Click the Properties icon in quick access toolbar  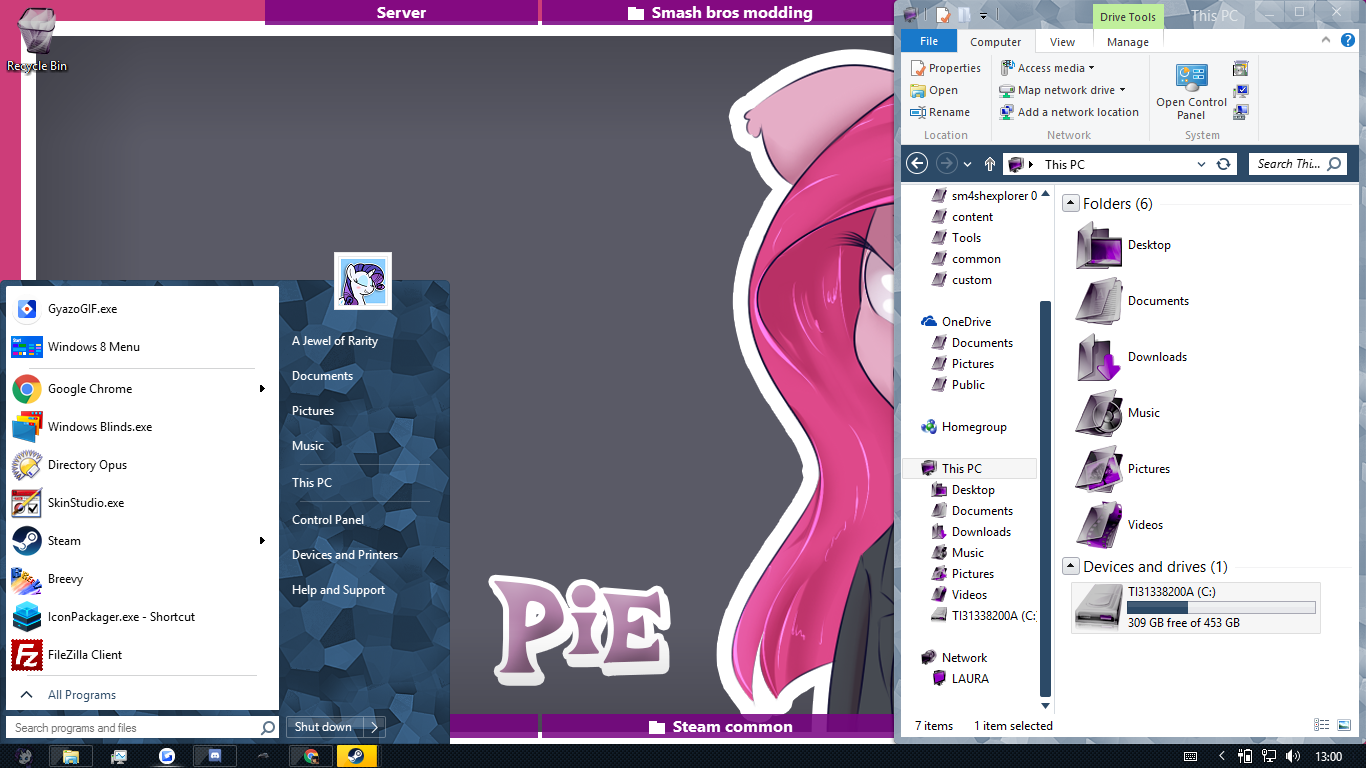tap(942, 15)
